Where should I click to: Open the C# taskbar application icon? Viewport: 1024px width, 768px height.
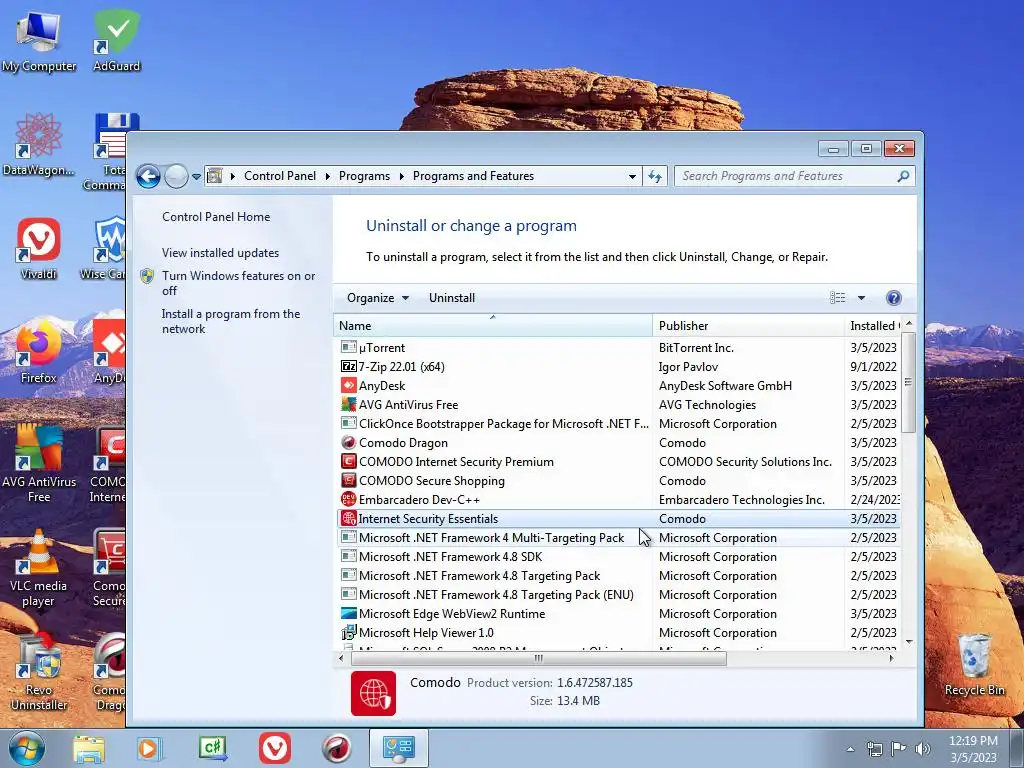(213, 748)
